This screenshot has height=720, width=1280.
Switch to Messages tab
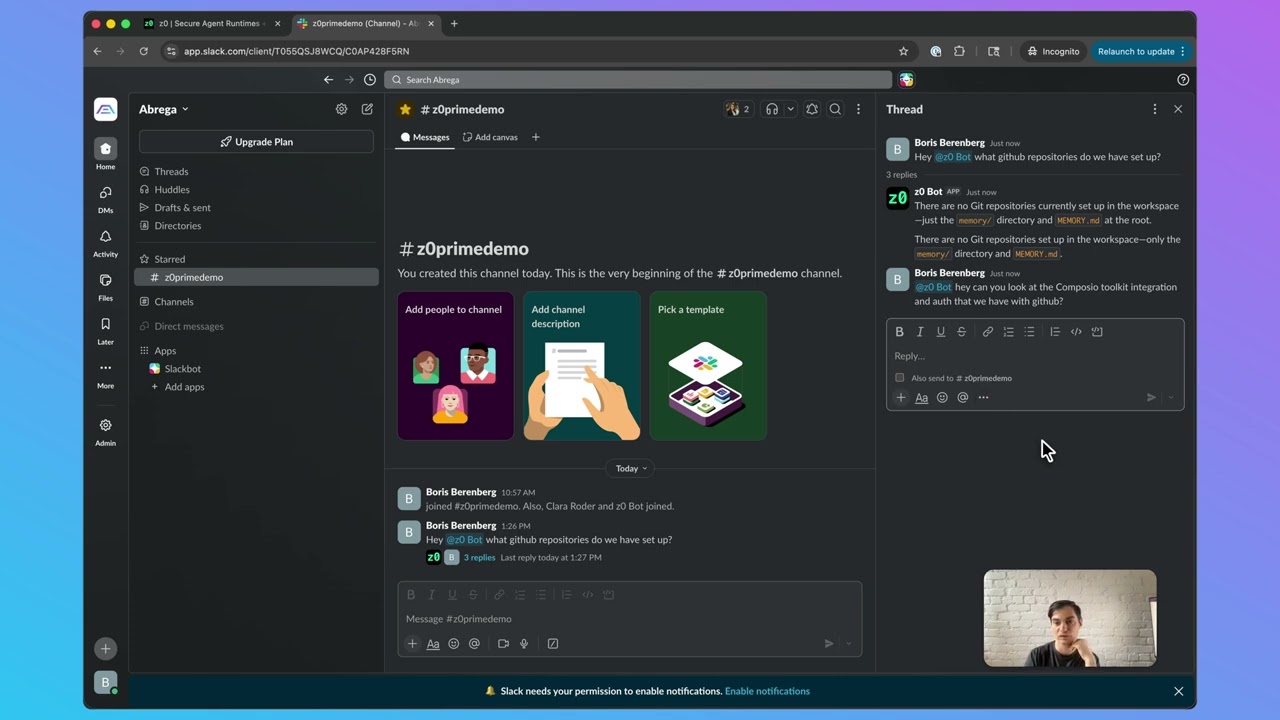tap(425, 137)
